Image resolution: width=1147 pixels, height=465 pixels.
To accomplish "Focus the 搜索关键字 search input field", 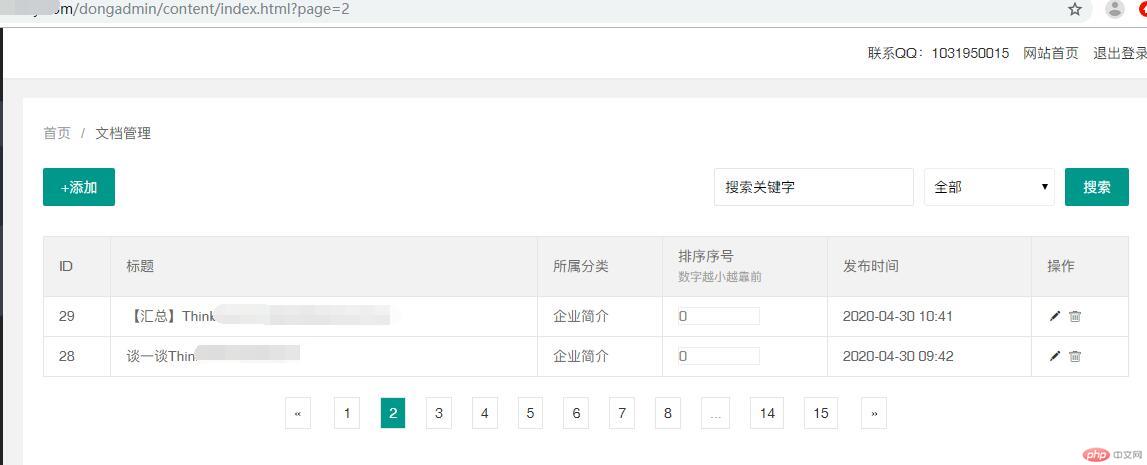I will 813,187.
